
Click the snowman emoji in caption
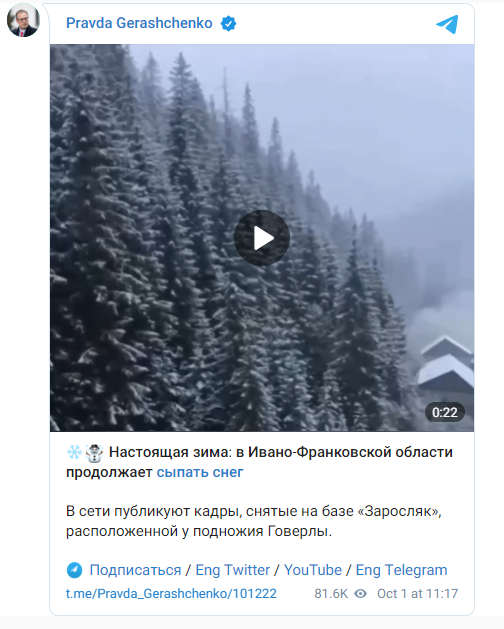point(95,453)
